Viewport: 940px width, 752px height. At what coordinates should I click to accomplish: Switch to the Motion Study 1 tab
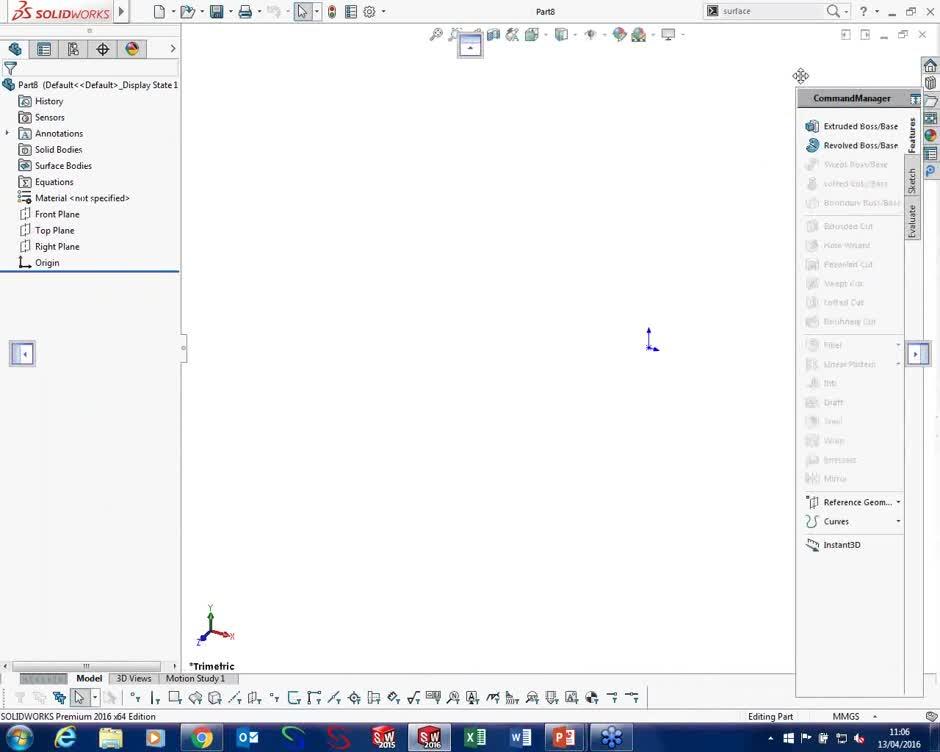(196, 678)
